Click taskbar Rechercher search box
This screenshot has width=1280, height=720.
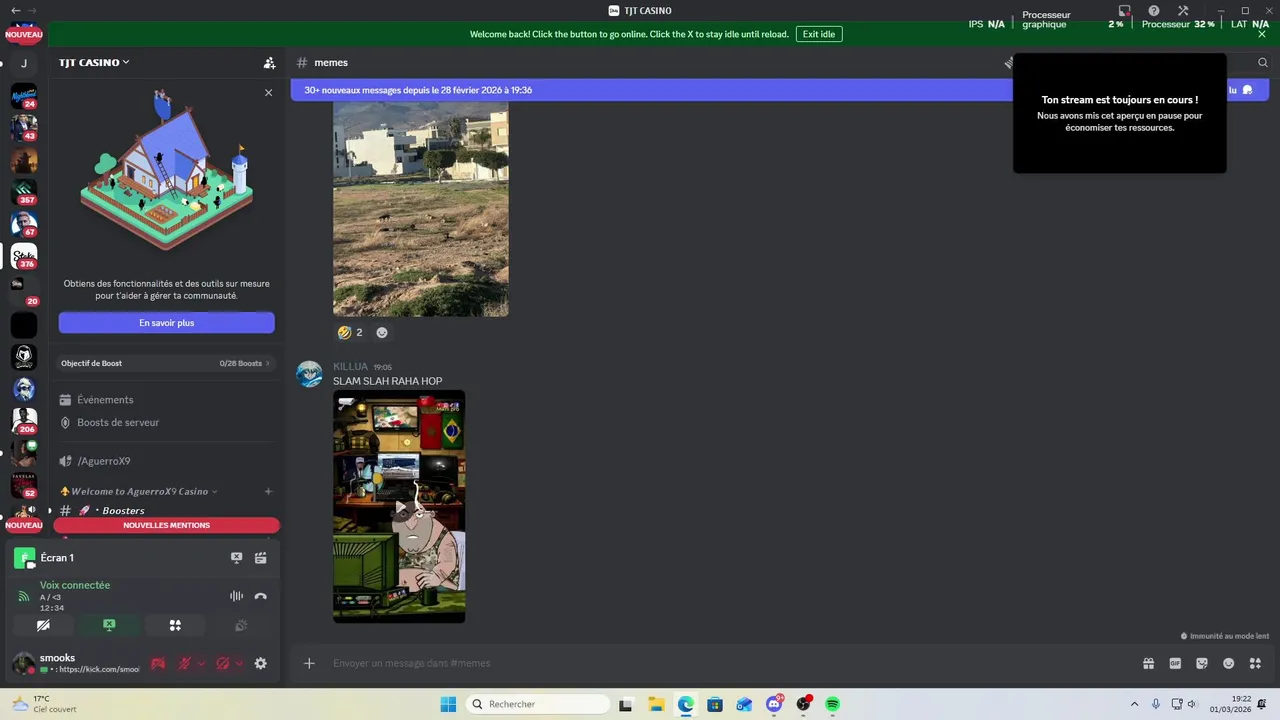[538, 704]
